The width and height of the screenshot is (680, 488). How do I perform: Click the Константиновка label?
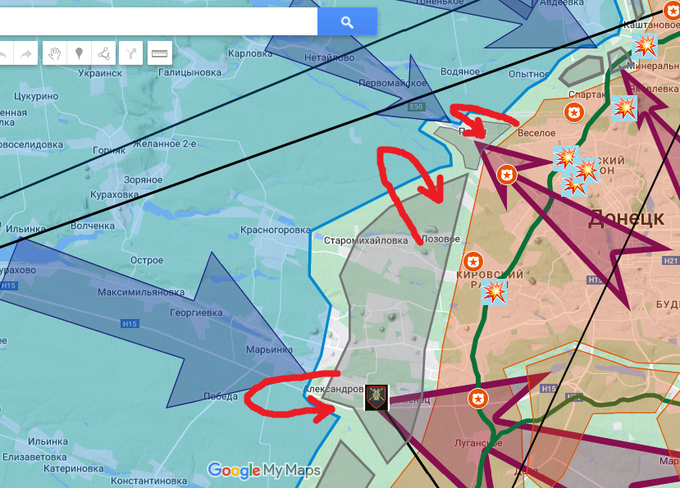point(149,481)
